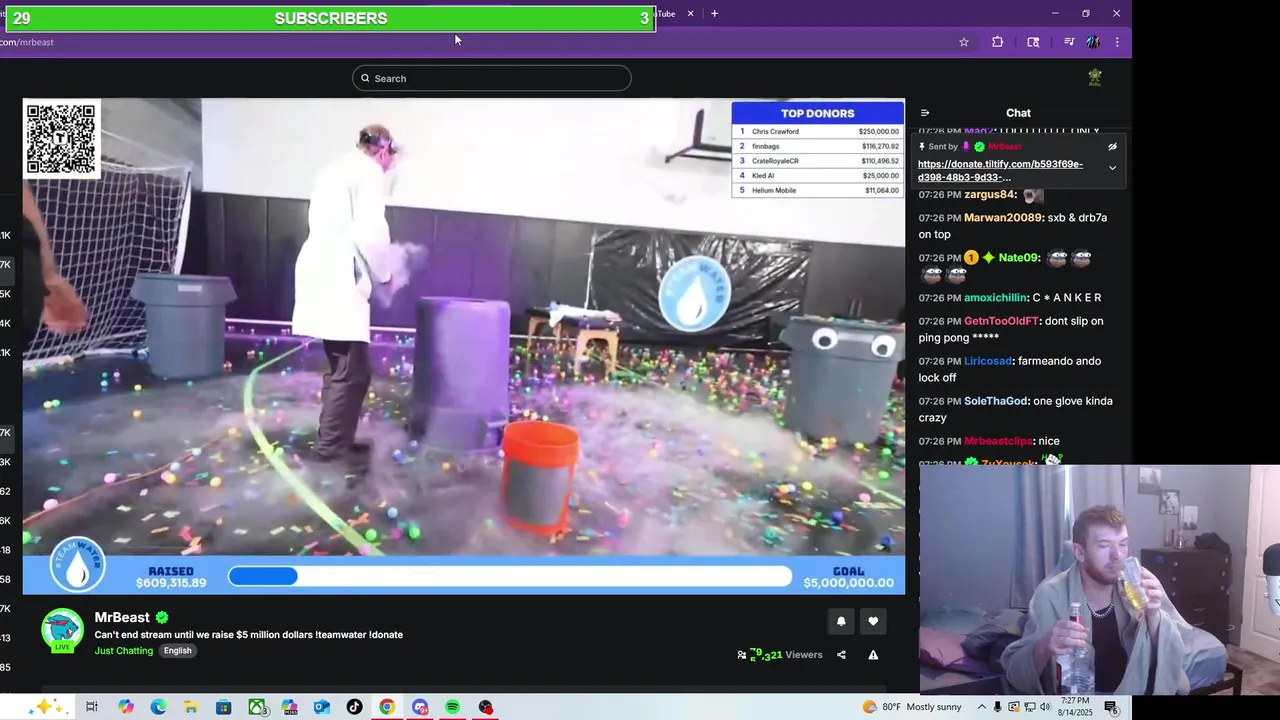Close the YouTube browser tab

(x=690, y=14)
